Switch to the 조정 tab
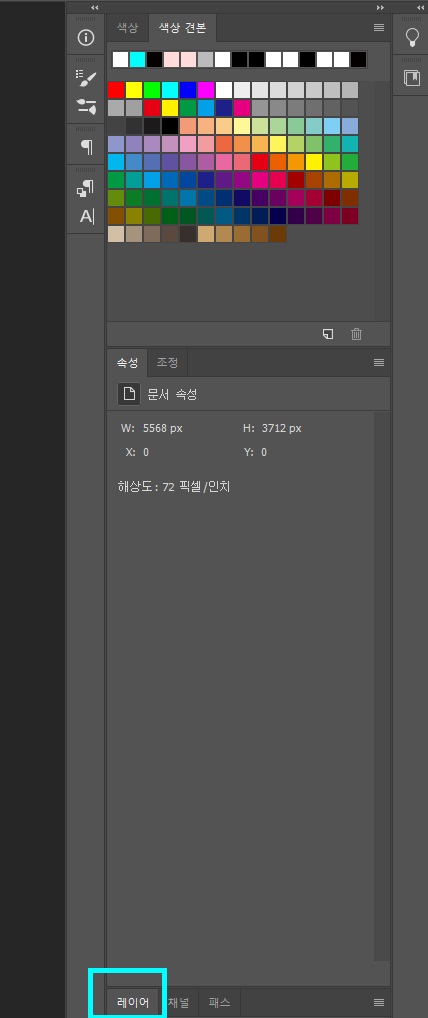This screenshot has width=428, height=1018. (x=168, y=362)
